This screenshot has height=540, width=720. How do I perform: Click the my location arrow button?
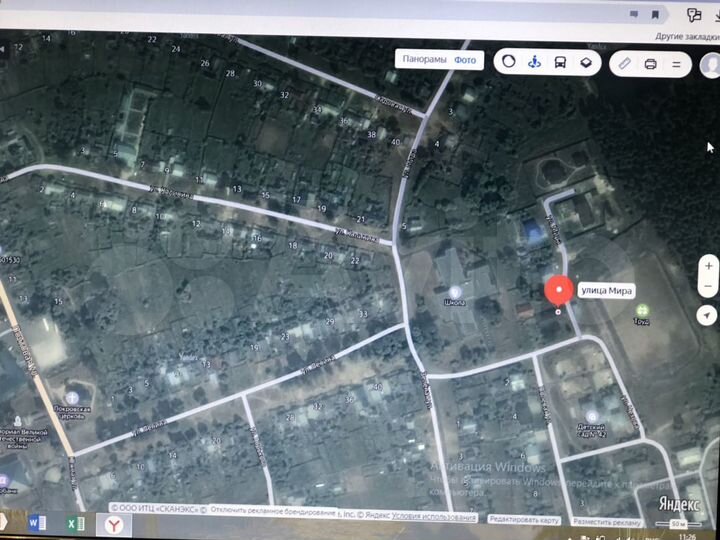(707, 315)
